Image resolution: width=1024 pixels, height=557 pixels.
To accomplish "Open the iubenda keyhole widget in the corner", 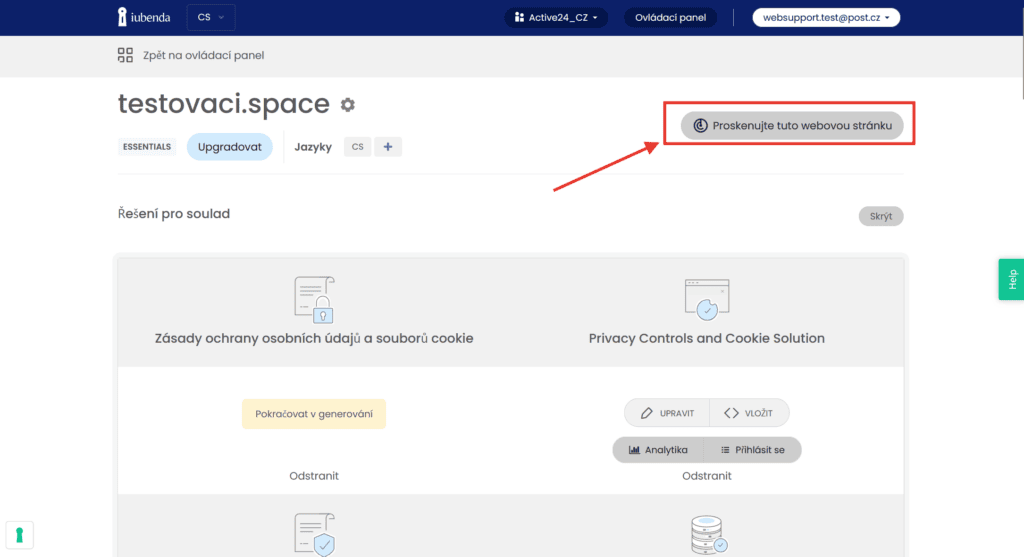I will [x=20, y=535].
